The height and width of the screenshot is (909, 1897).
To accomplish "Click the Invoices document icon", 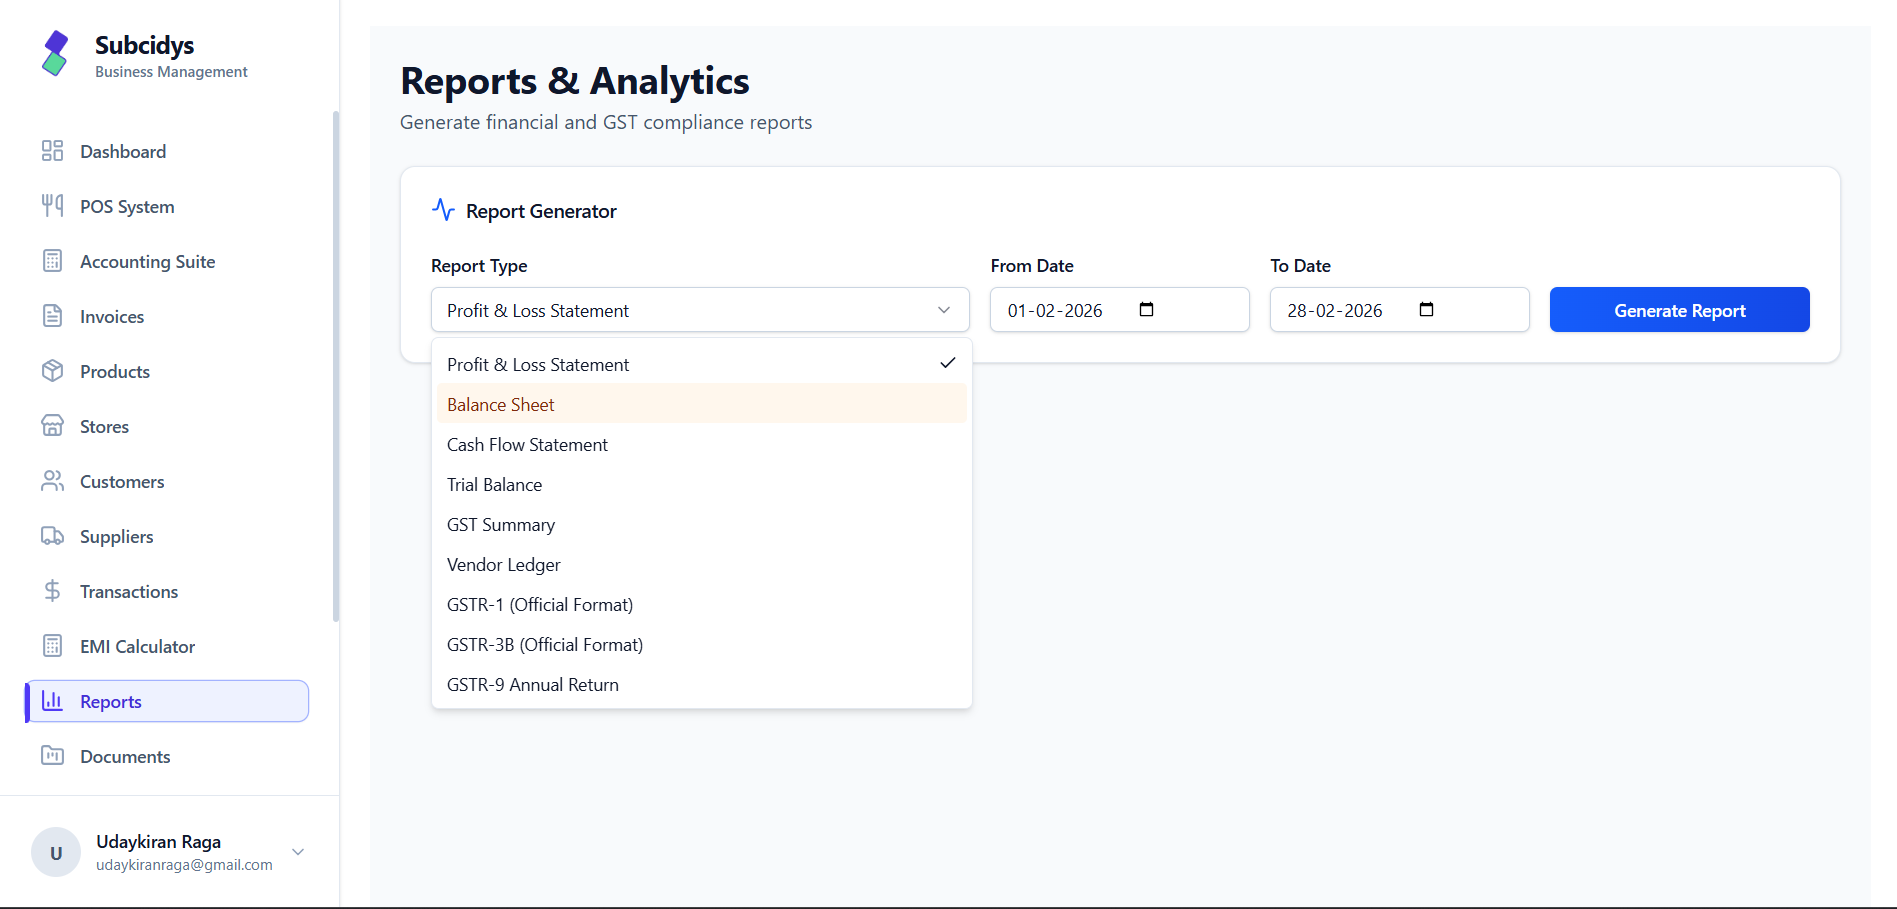I will (52, 316).
